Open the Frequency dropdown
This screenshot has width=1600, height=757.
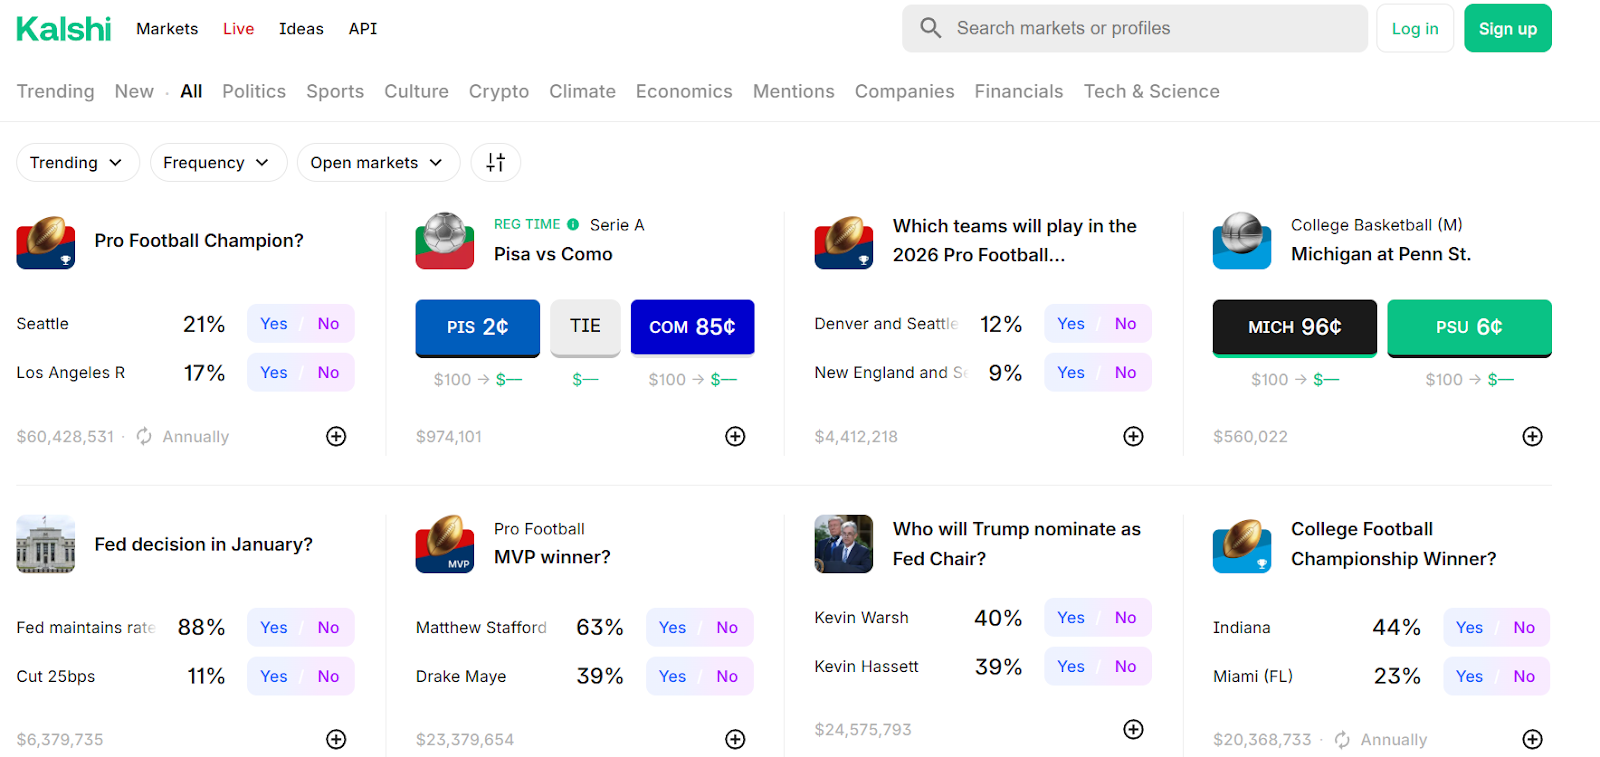217,162
